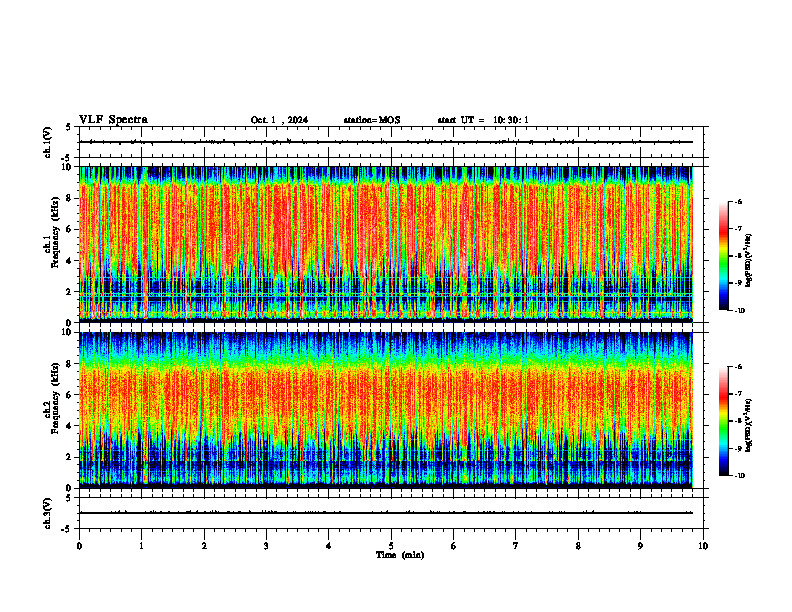Click the ch.2 color bar log(PSD) label
Image resolution: width=792 pixels, height=612 pixels.
(749, 425)
